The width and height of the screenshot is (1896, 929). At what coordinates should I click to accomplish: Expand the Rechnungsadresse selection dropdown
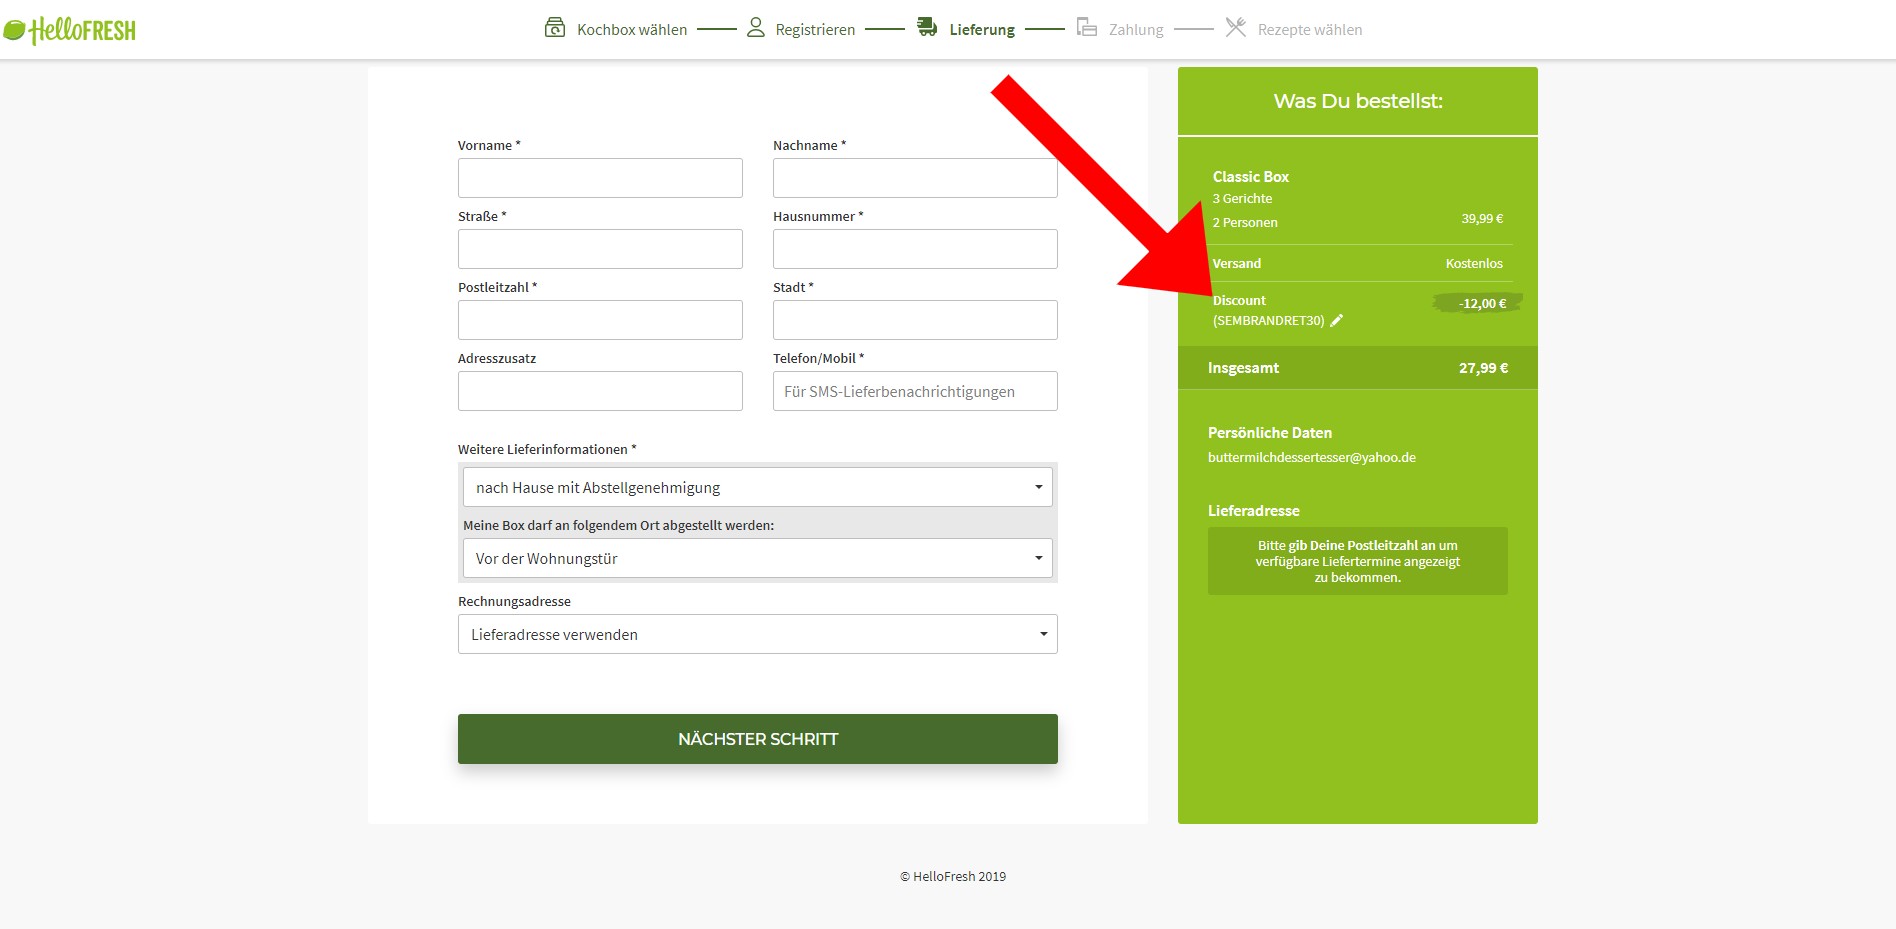tap(756, 633)
